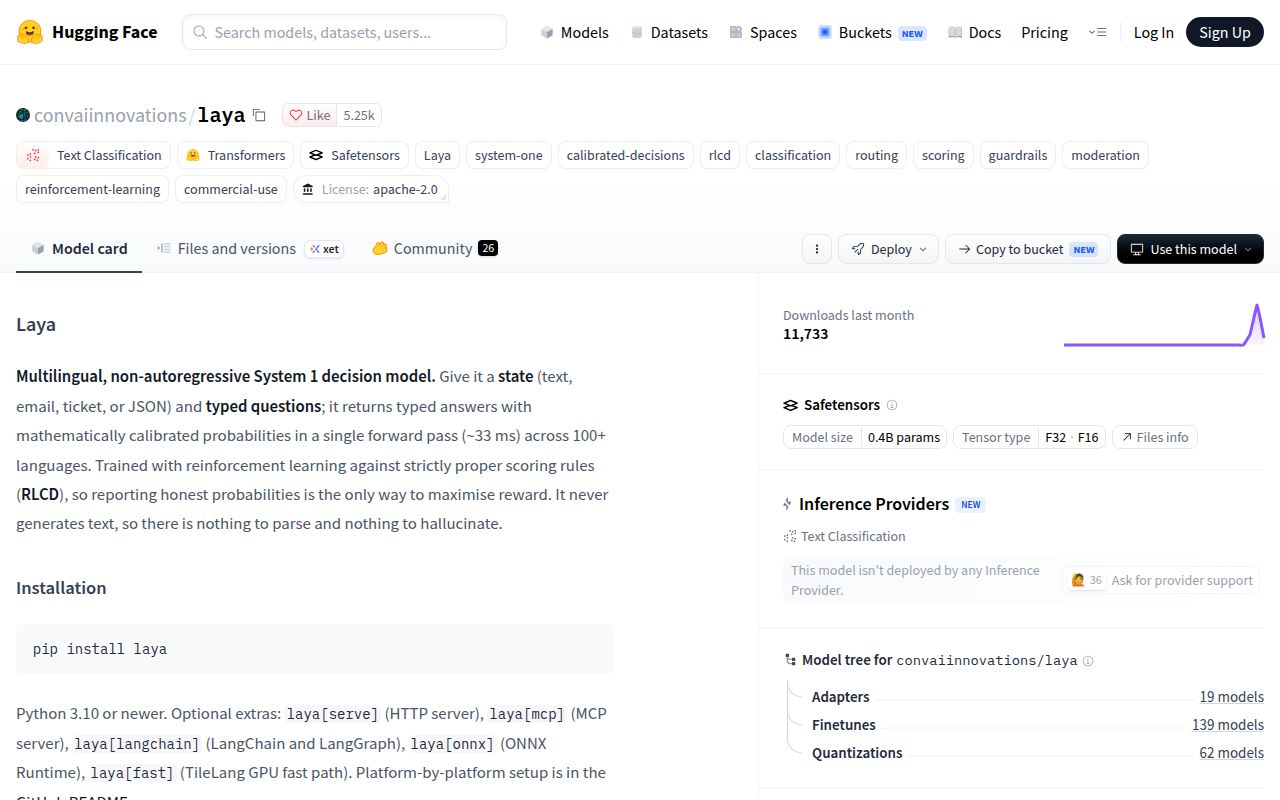Click the downloads trend chart
1280x800 pixels.
coord(1164,324)
